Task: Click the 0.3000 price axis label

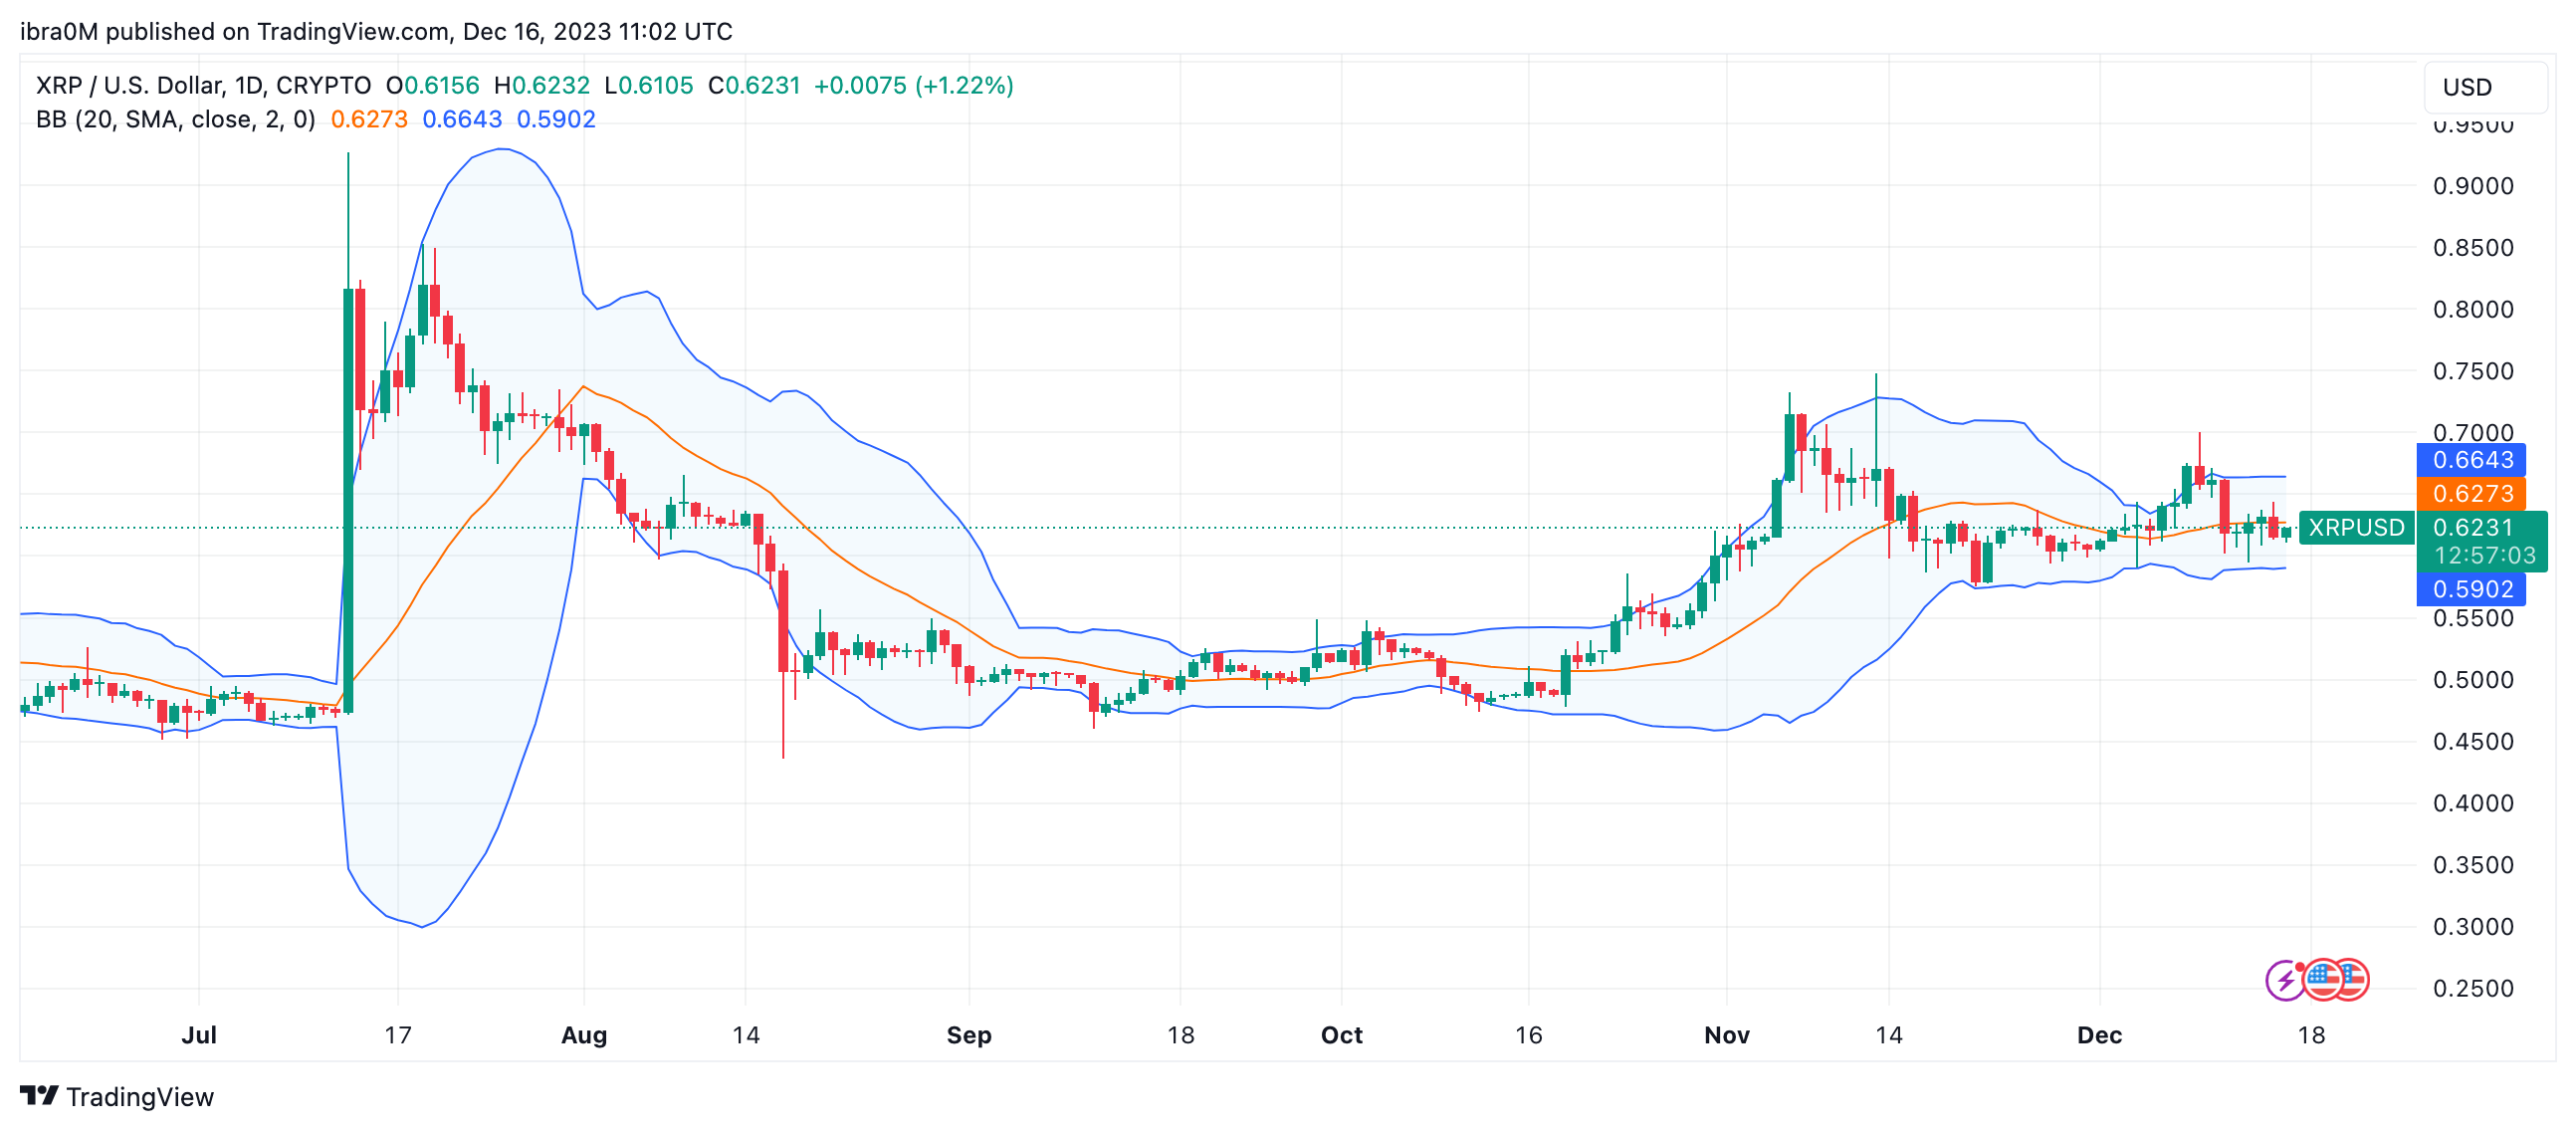Action: click(x=2472, y=928)
